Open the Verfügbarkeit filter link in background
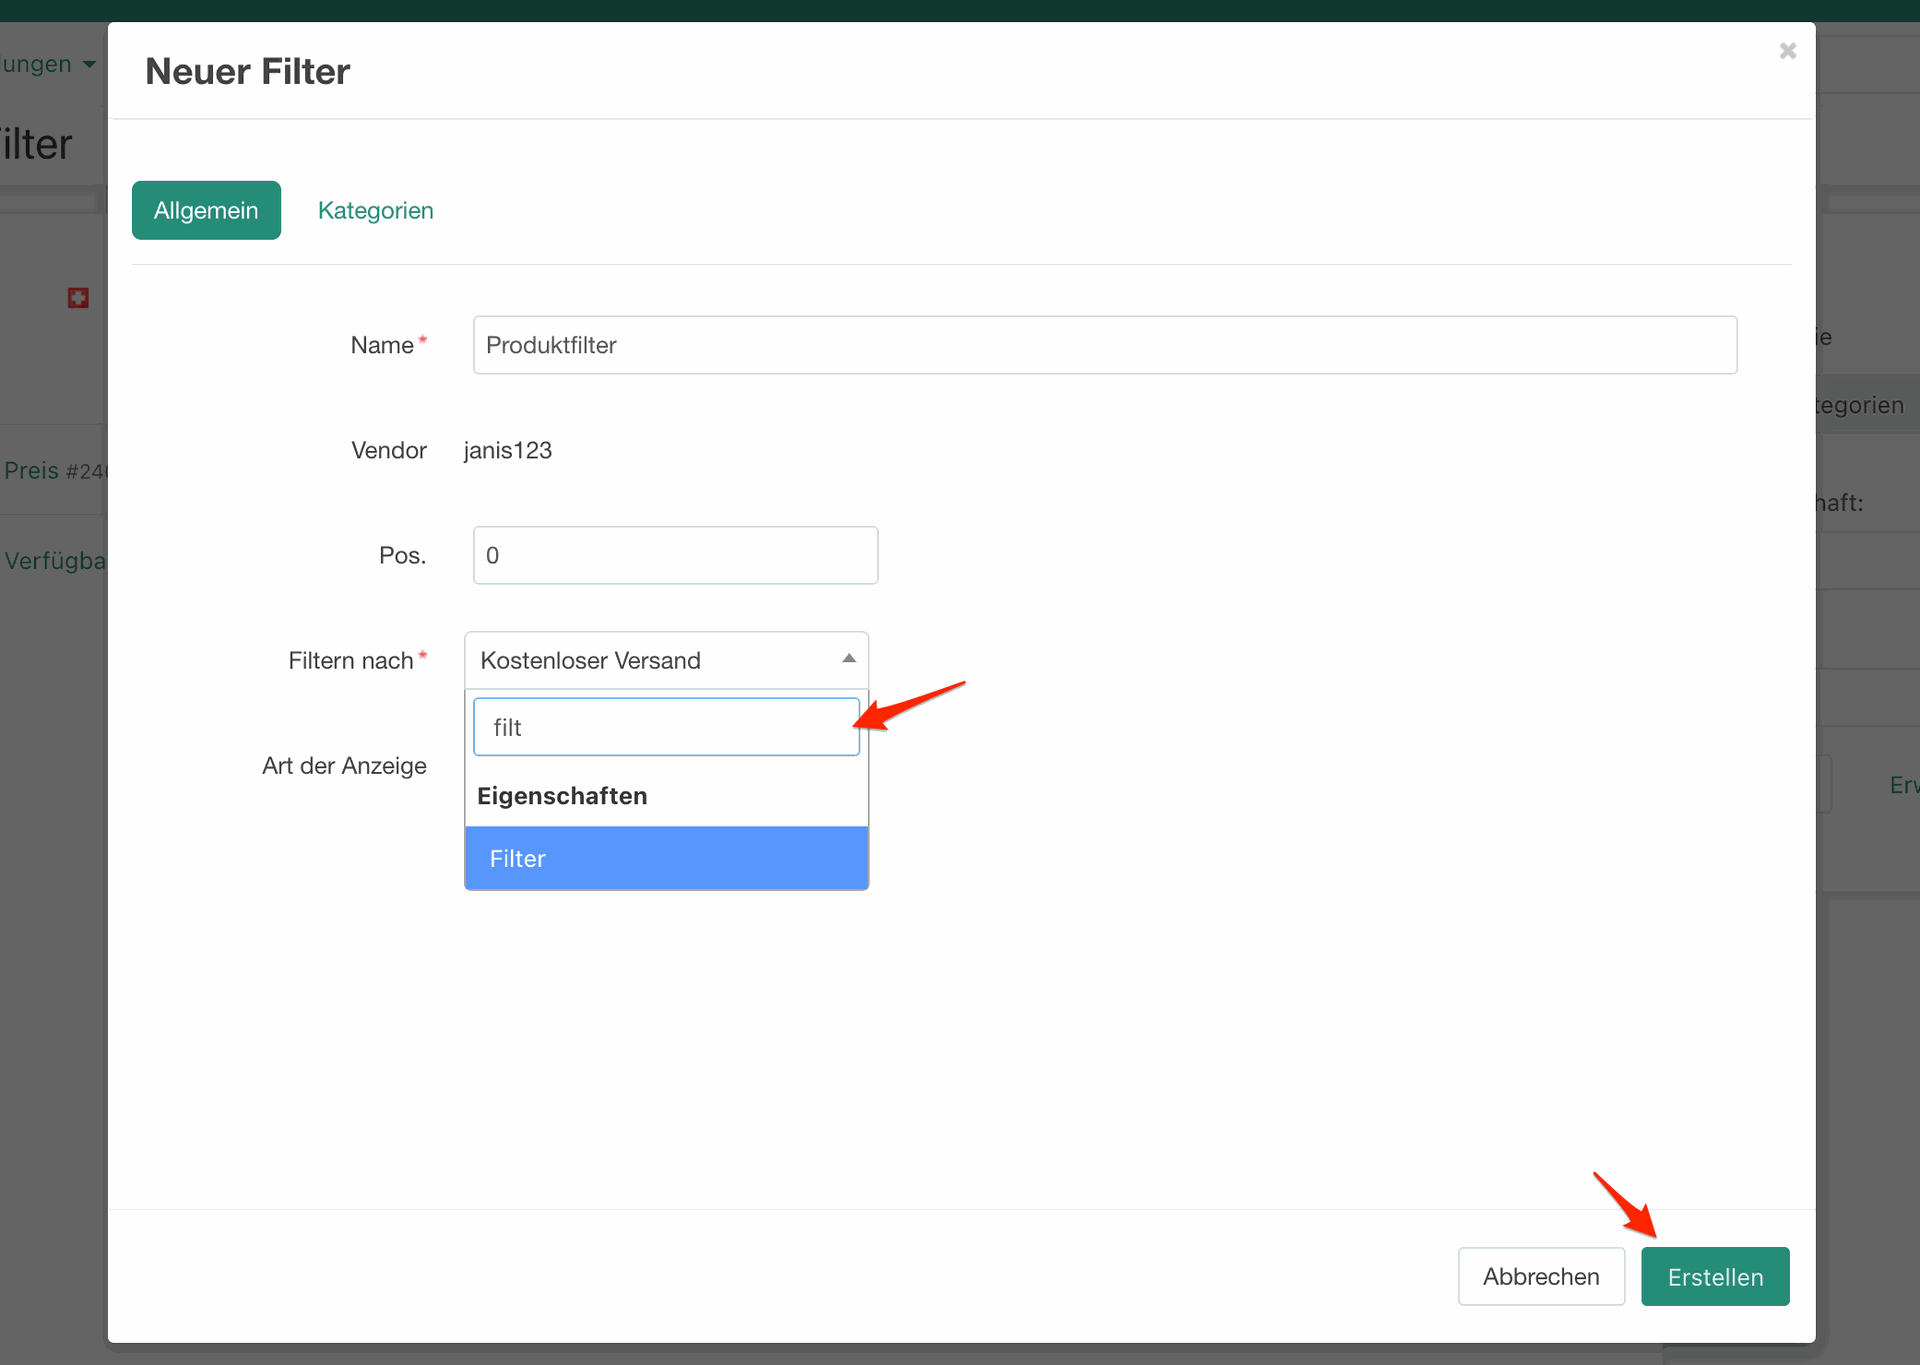 point(54,560)
